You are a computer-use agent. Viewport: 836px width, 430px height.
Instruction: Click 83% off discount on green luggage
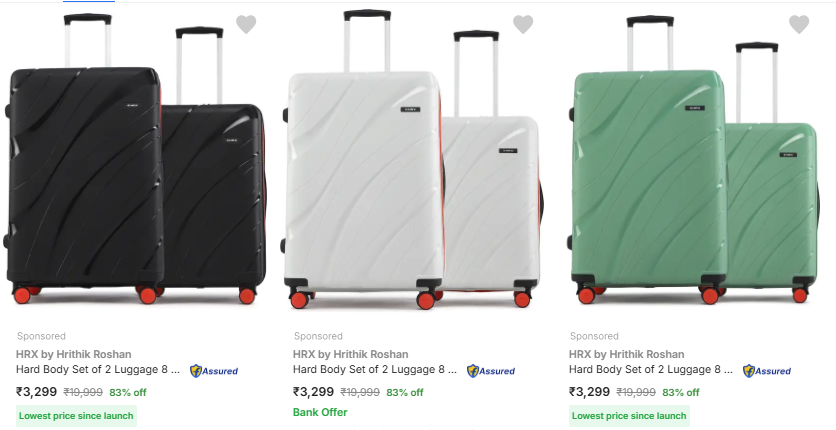[x=681, y=392]
